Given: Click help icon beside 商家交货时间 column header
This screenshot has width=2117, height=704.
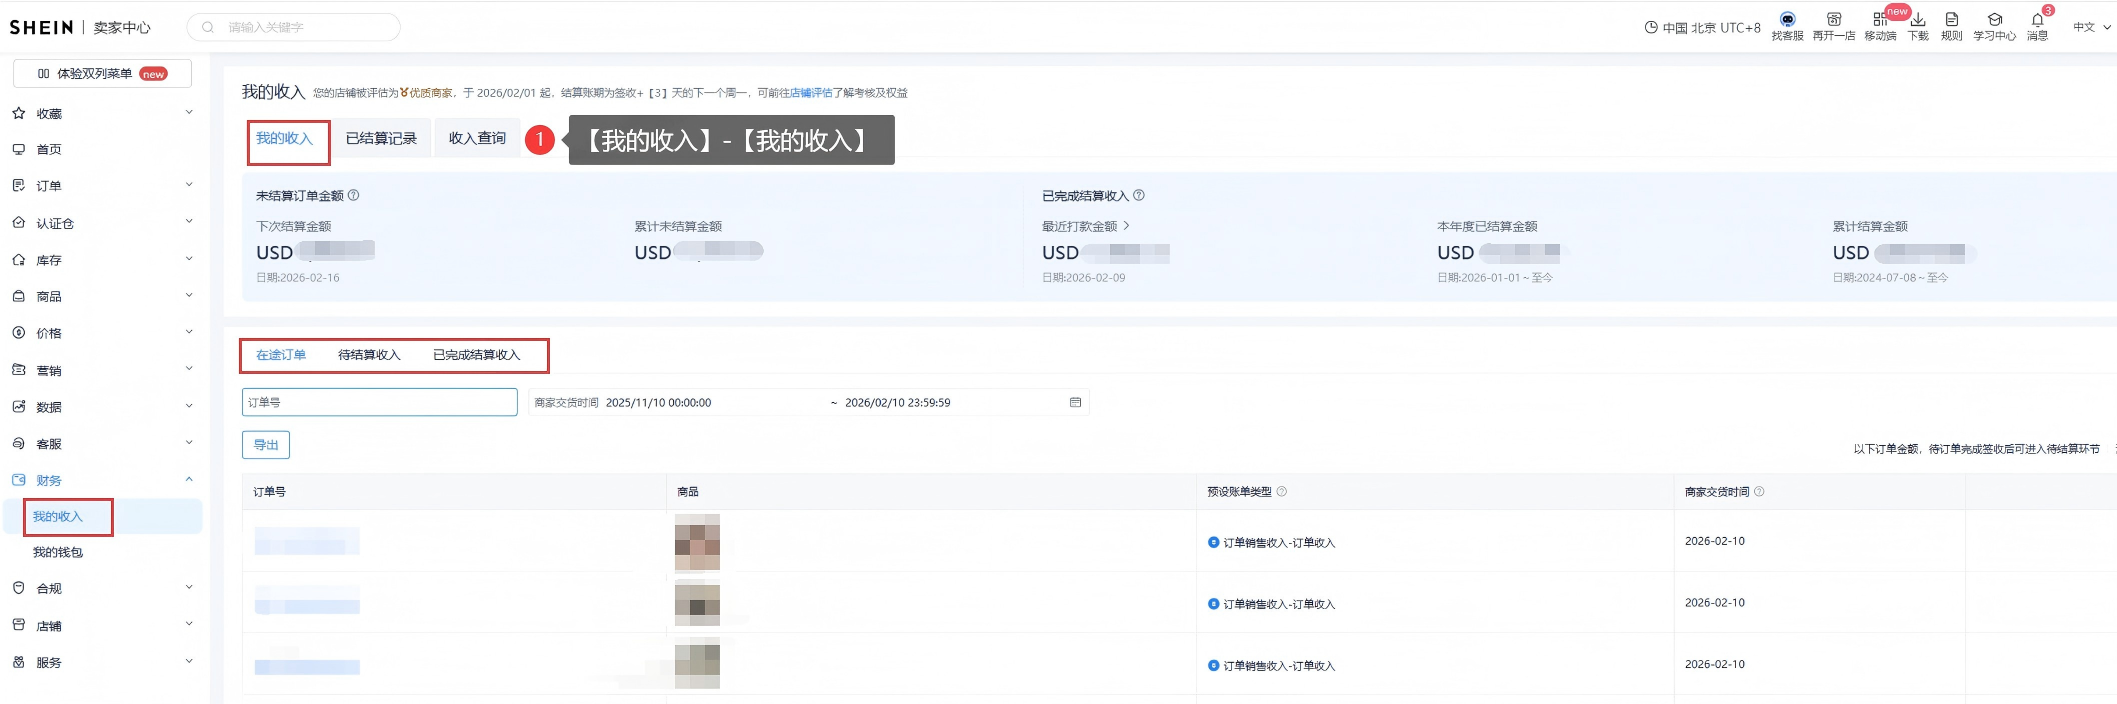Looking at the screenshot, I should 1759,491.
